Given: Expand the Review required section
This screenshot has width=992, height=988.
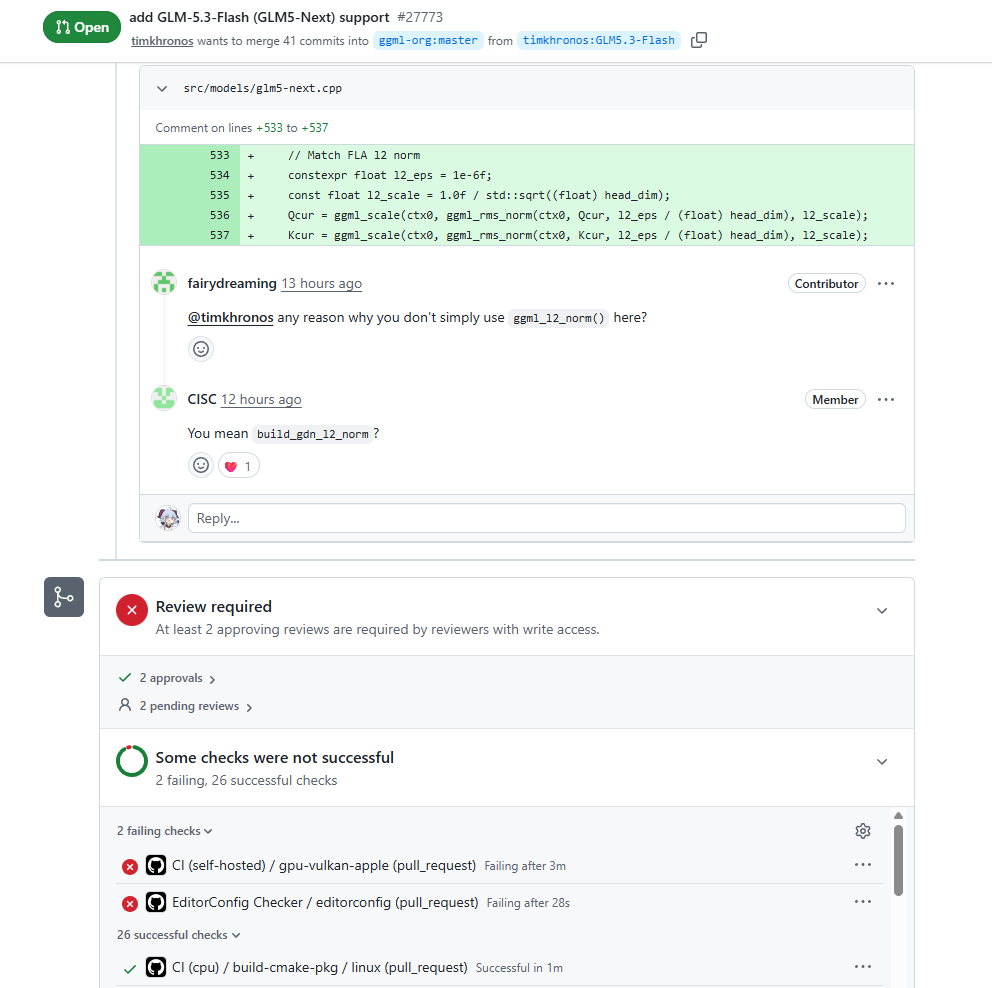Looking at the screenshot, I should click(881, 611).
